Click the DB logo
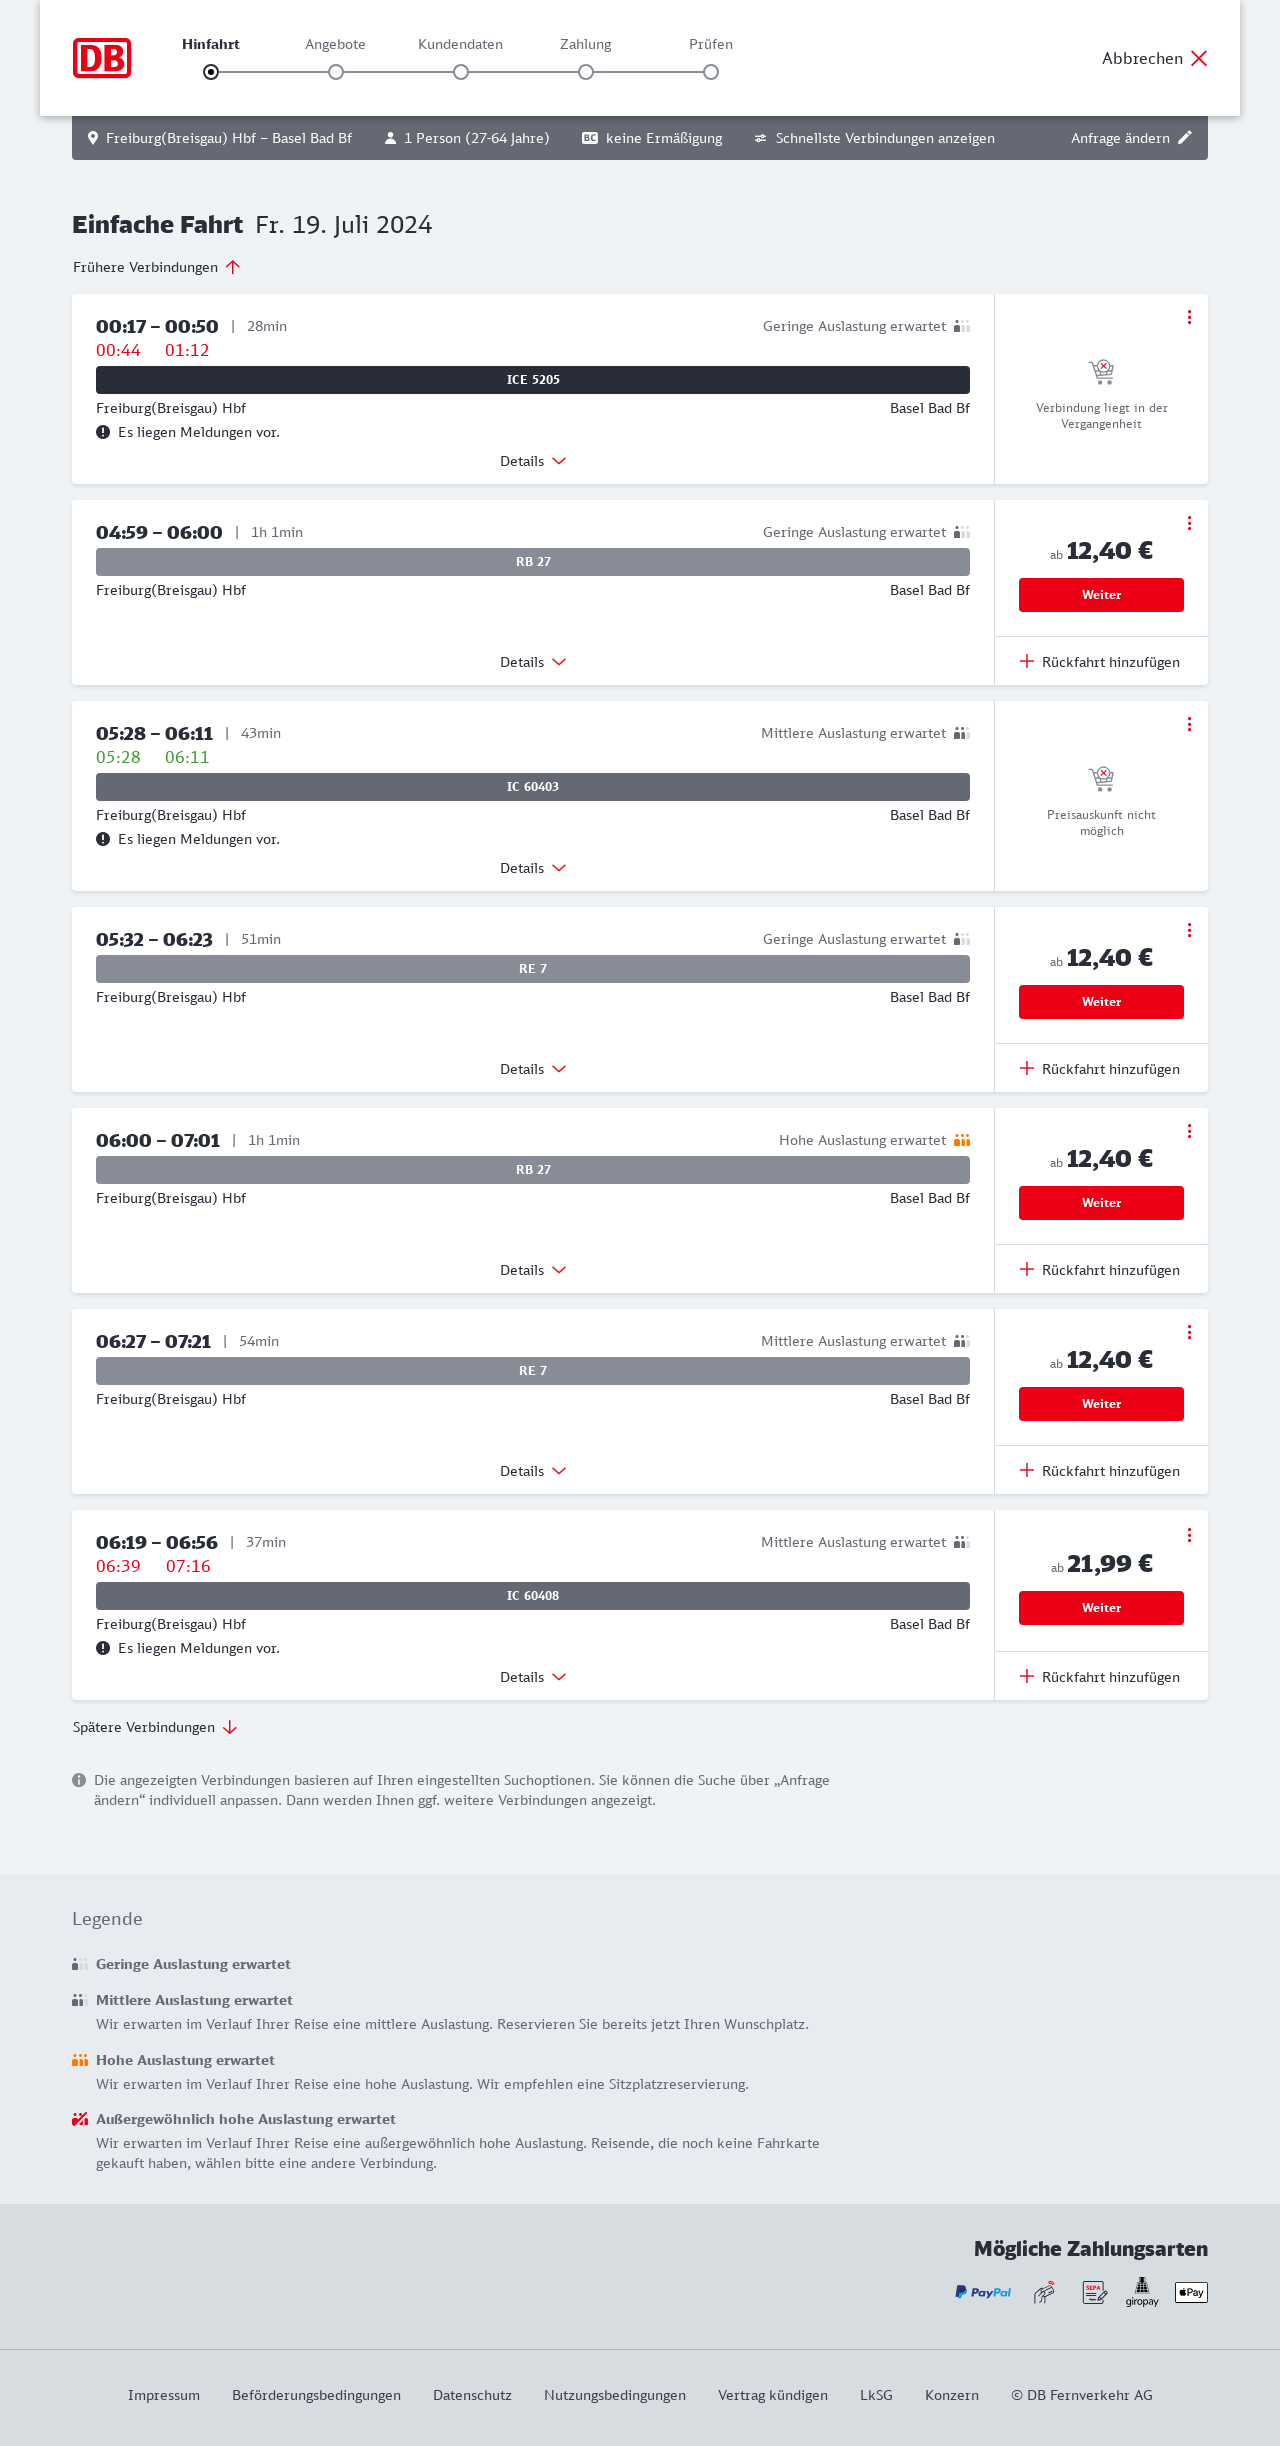Image resolution: width=1280 pixels, height=2446 pixels. pyautogui.click(x=102, y=58)
